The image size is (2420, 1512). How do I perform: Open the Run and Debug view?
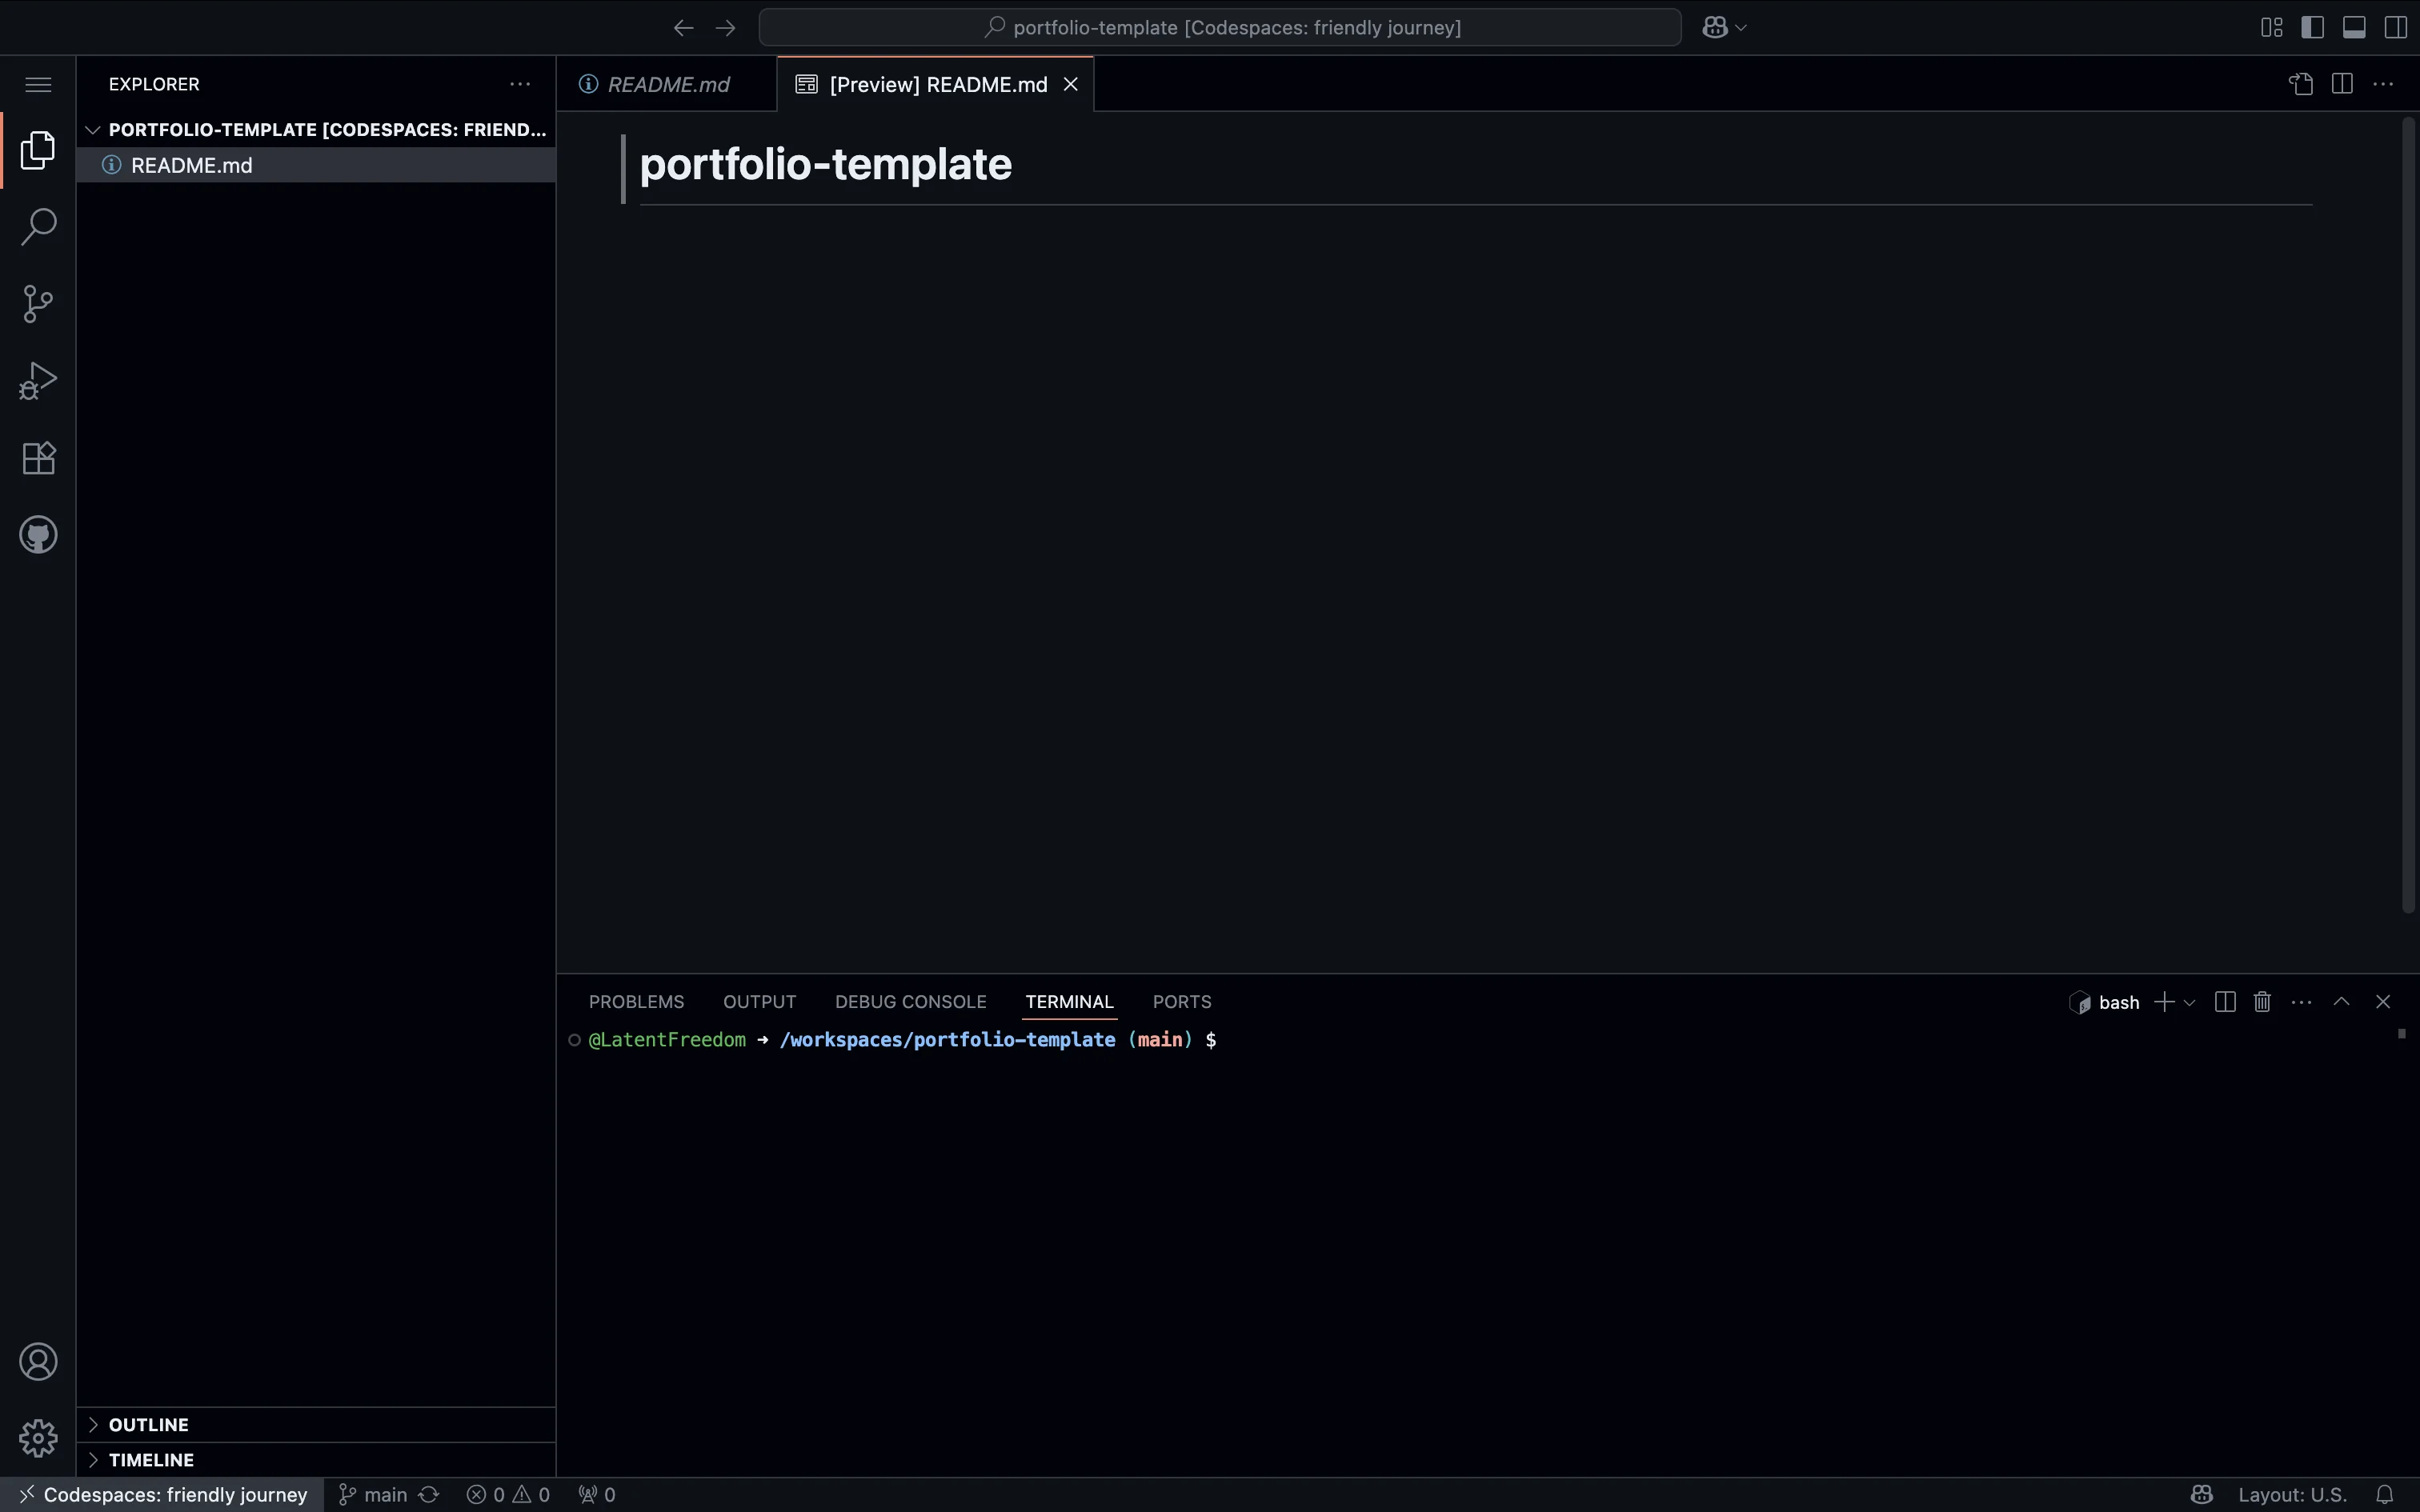coord(37,379)
